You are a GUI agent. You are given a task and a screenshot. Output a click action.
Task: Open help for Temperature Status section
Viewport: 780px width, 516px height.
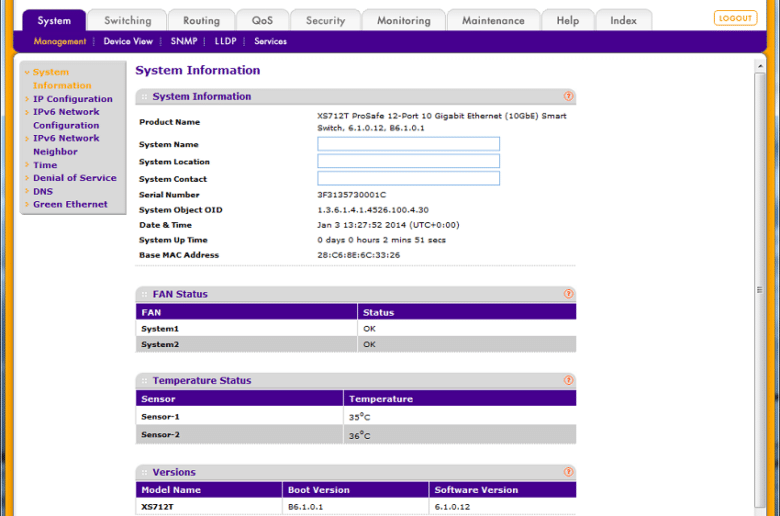568,380
